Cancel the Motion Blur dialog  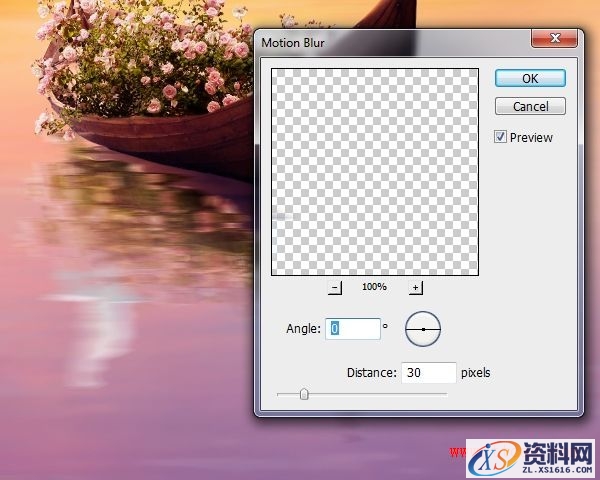(530, 106)
